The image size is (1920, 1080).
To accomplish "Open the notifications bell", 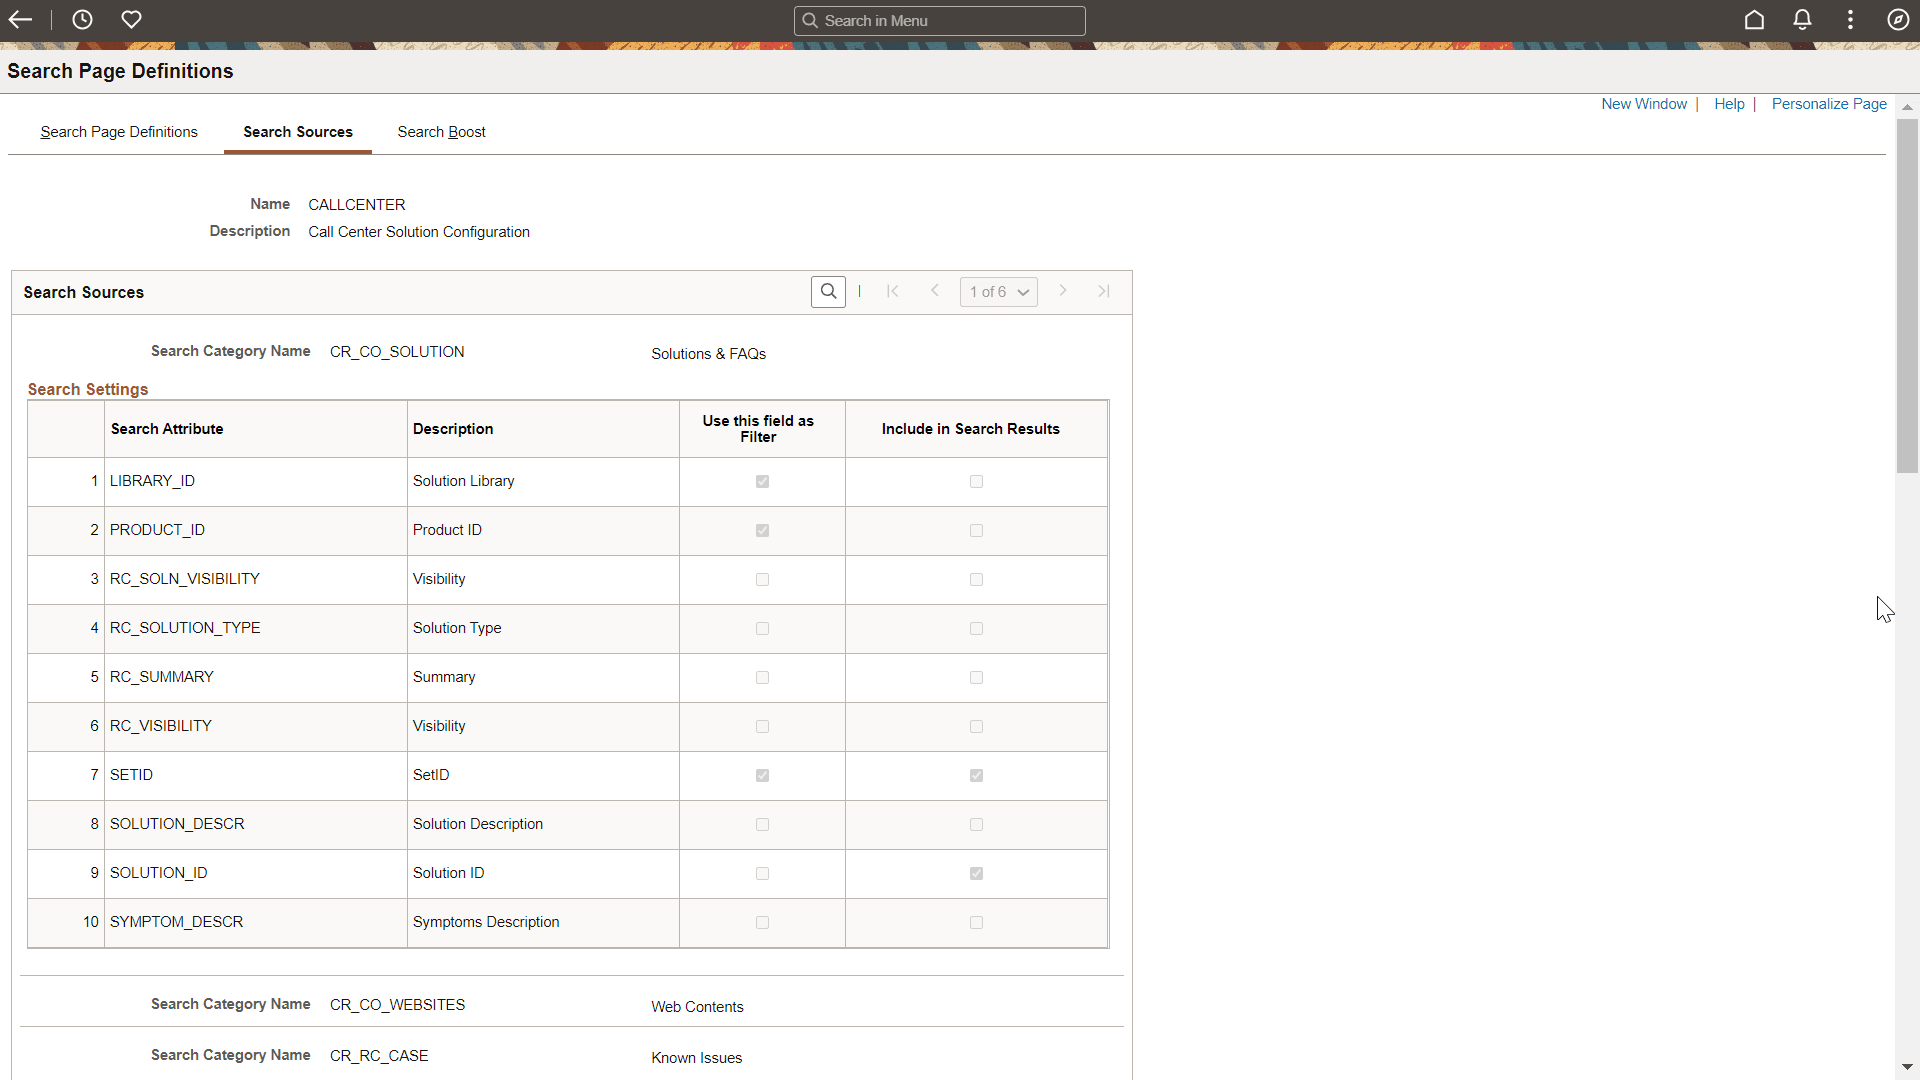I will [1802, 19].
